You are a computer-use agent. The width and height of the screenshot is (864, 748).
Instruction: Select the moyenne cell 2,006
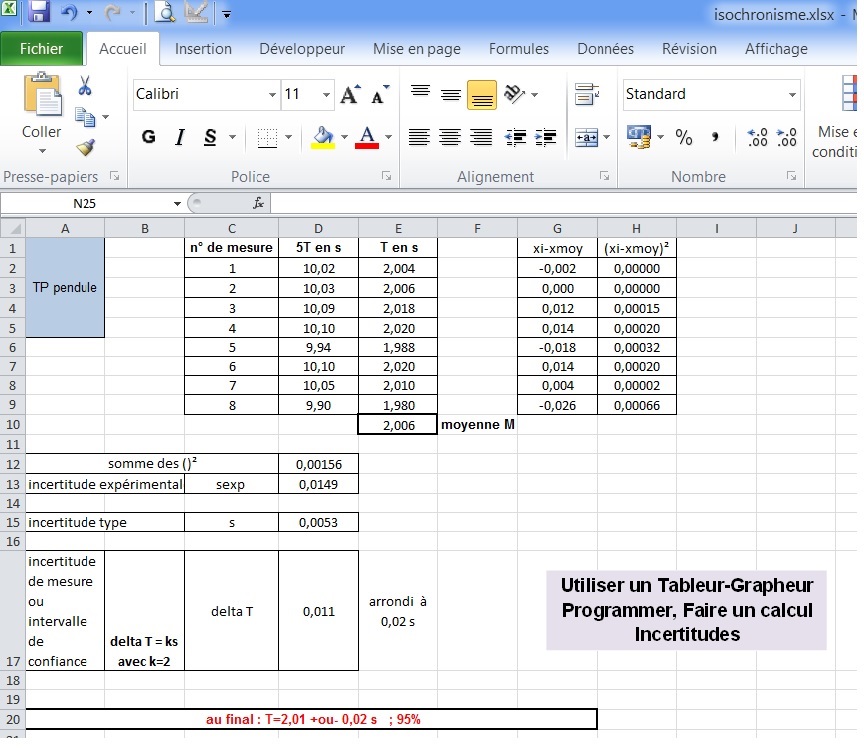[398, 425]
